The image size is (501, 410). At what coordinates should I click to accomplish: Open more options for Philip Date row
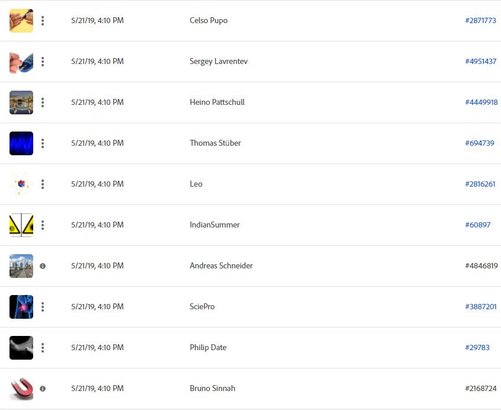click(43, 348)
